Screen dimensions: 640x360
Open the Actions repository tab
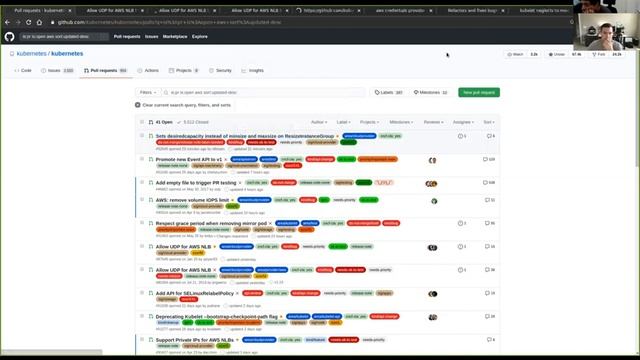point(148,71)
